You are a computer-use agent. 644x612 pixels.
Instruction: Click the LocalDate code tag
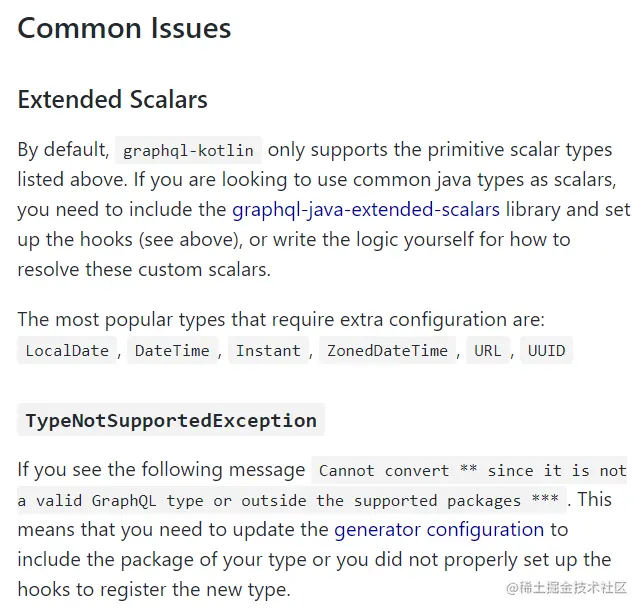pos(67,350)
